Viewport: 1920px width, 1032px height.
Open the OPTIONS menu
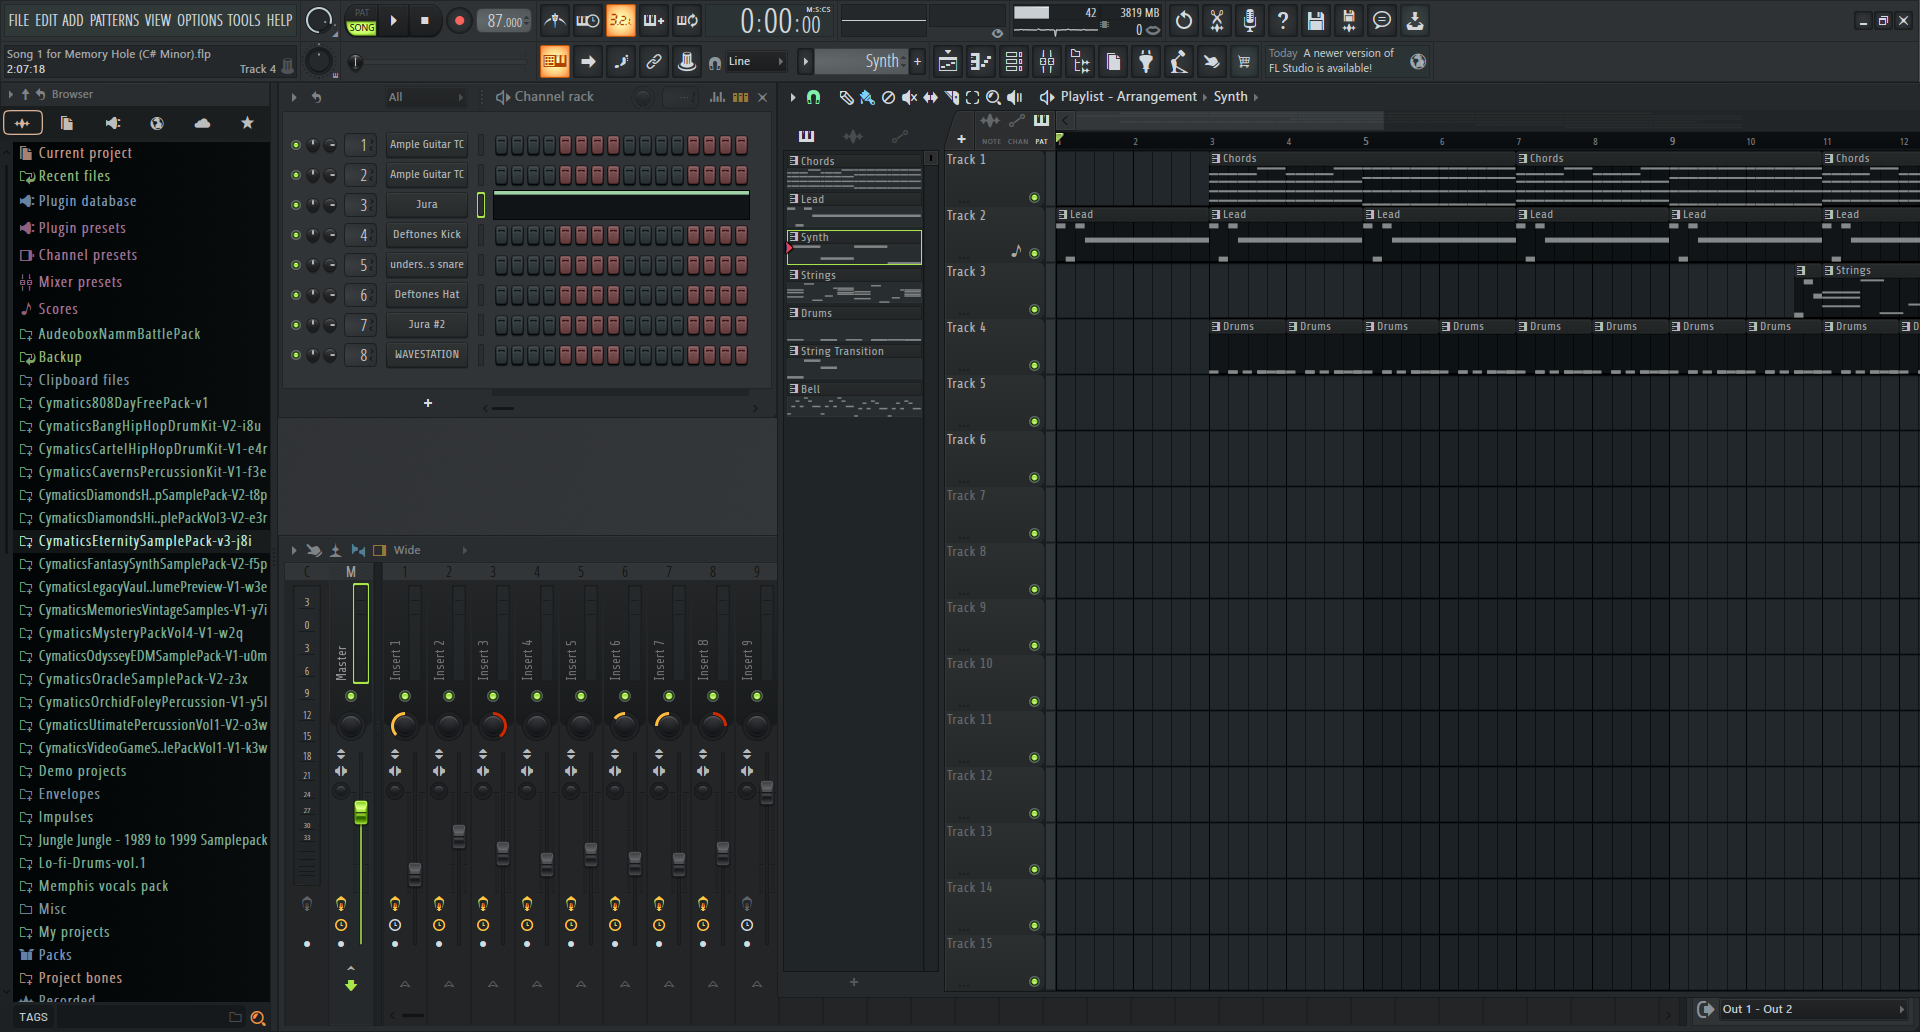(200, 20)
